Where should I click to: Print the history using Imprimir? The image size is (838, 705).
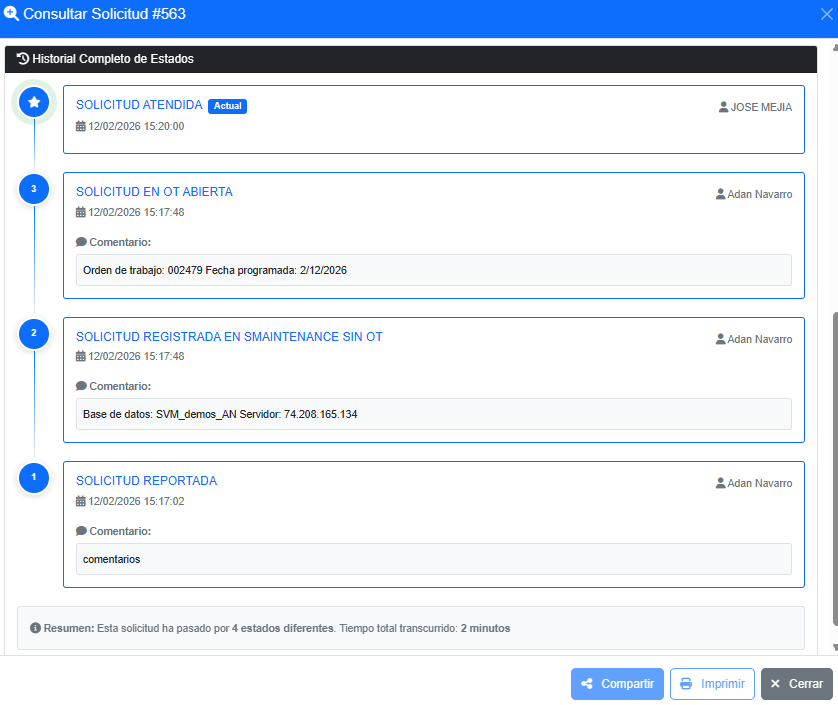pyautogui.click(x=712, y=684)
